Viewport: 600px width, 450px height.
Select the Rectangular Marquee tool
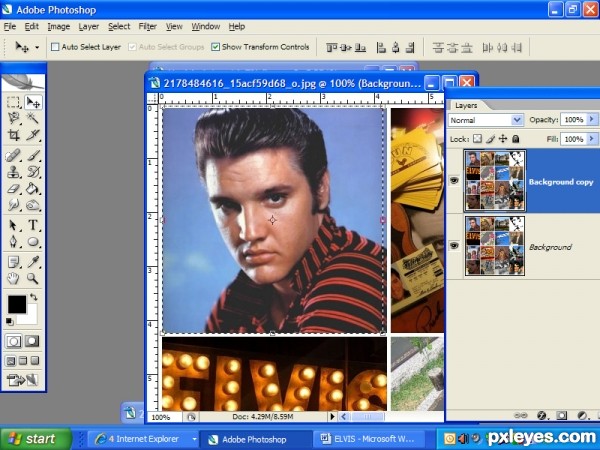point(13,102)
